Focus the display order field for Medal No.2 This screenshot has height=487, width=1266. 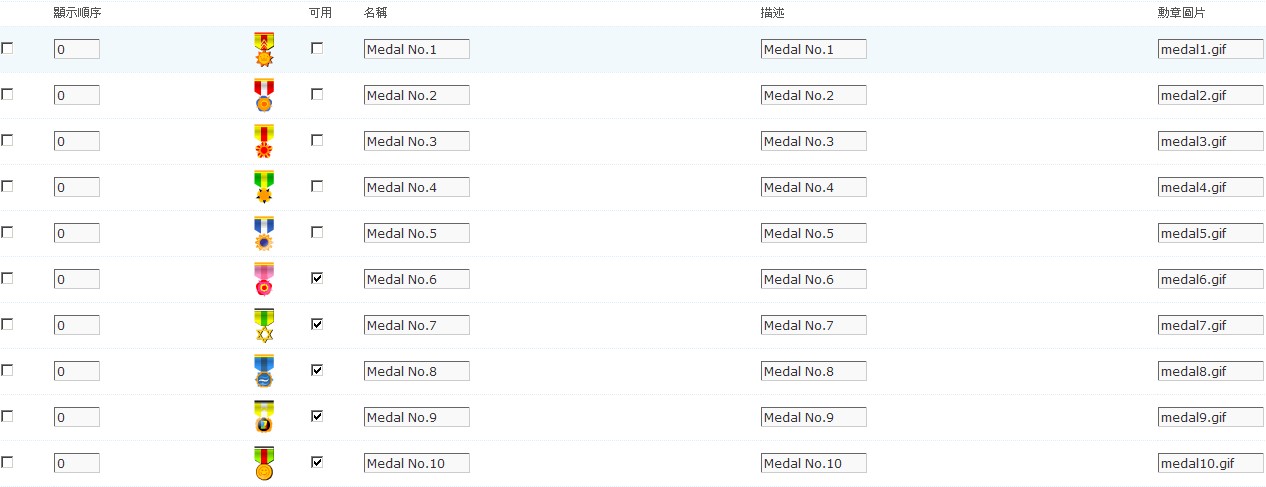[x=77, y=95]
